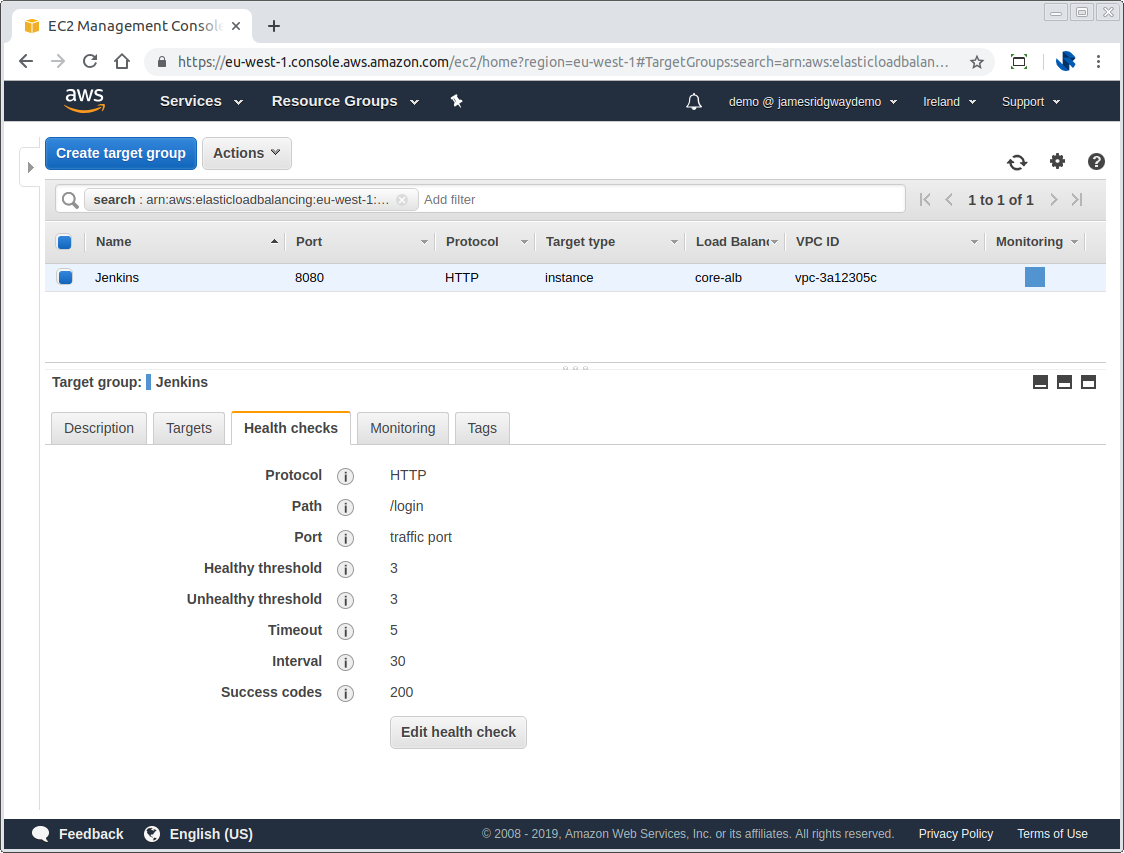Select the EC2 Management Console browser tab
This screenshot has width=1124, height=853.
(x=132, y=26)
